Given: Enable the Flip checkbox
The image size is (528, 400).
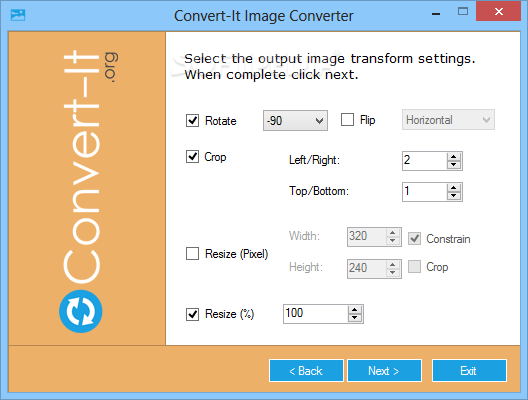Looking at the screenshot, I should point(347,120).
